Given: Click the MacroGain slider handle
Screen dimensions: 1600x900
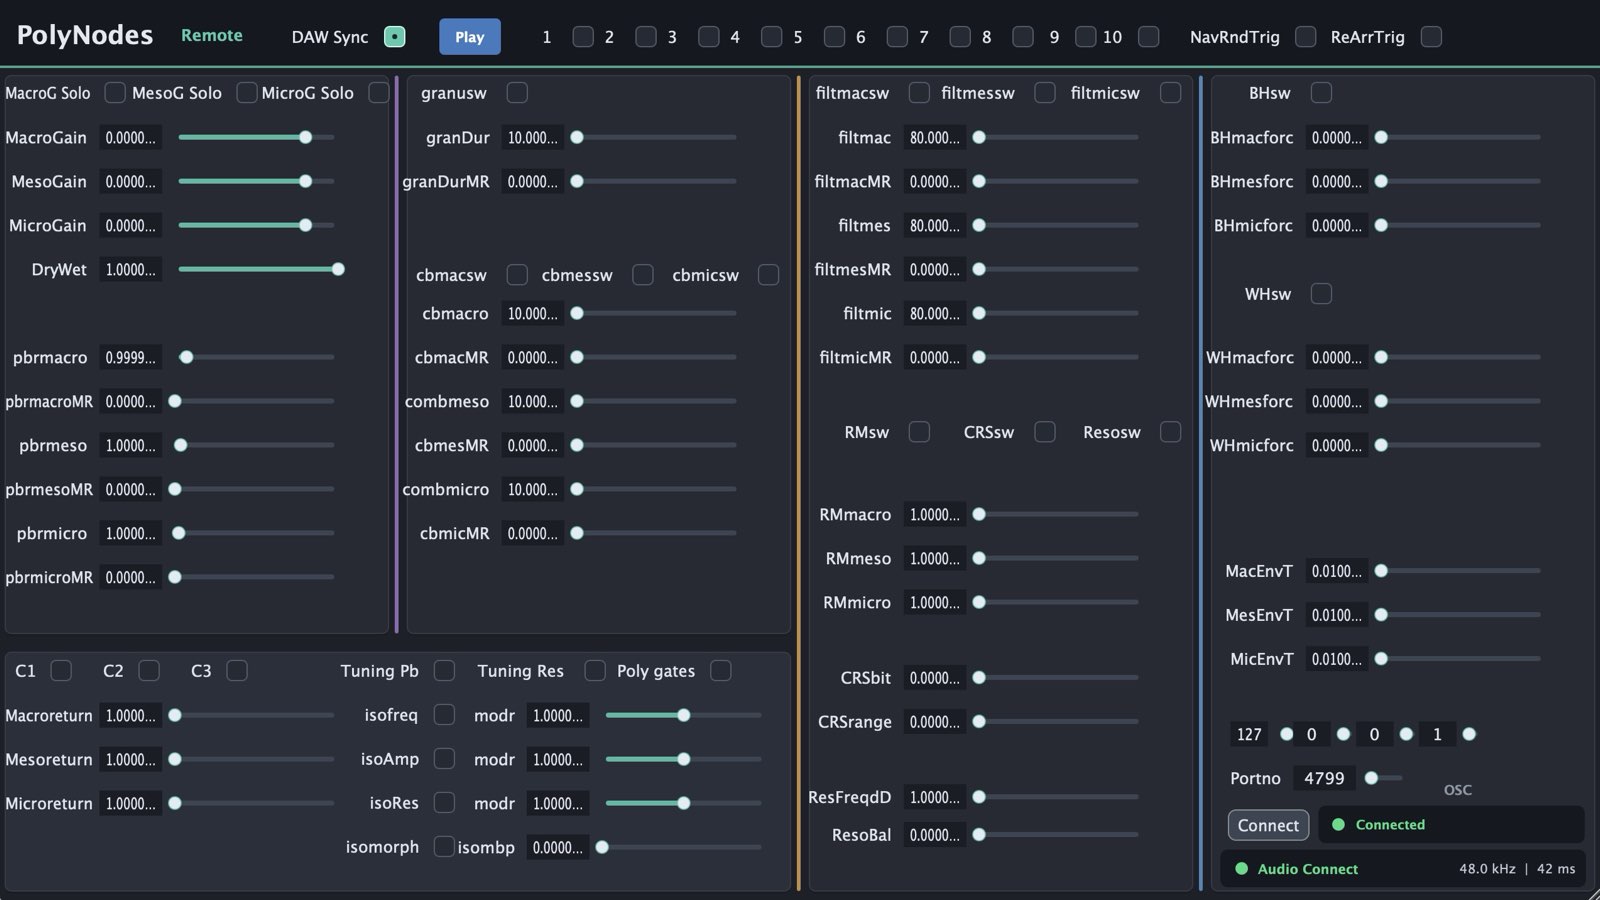Looking at the screenshot, I should point(305,137).
